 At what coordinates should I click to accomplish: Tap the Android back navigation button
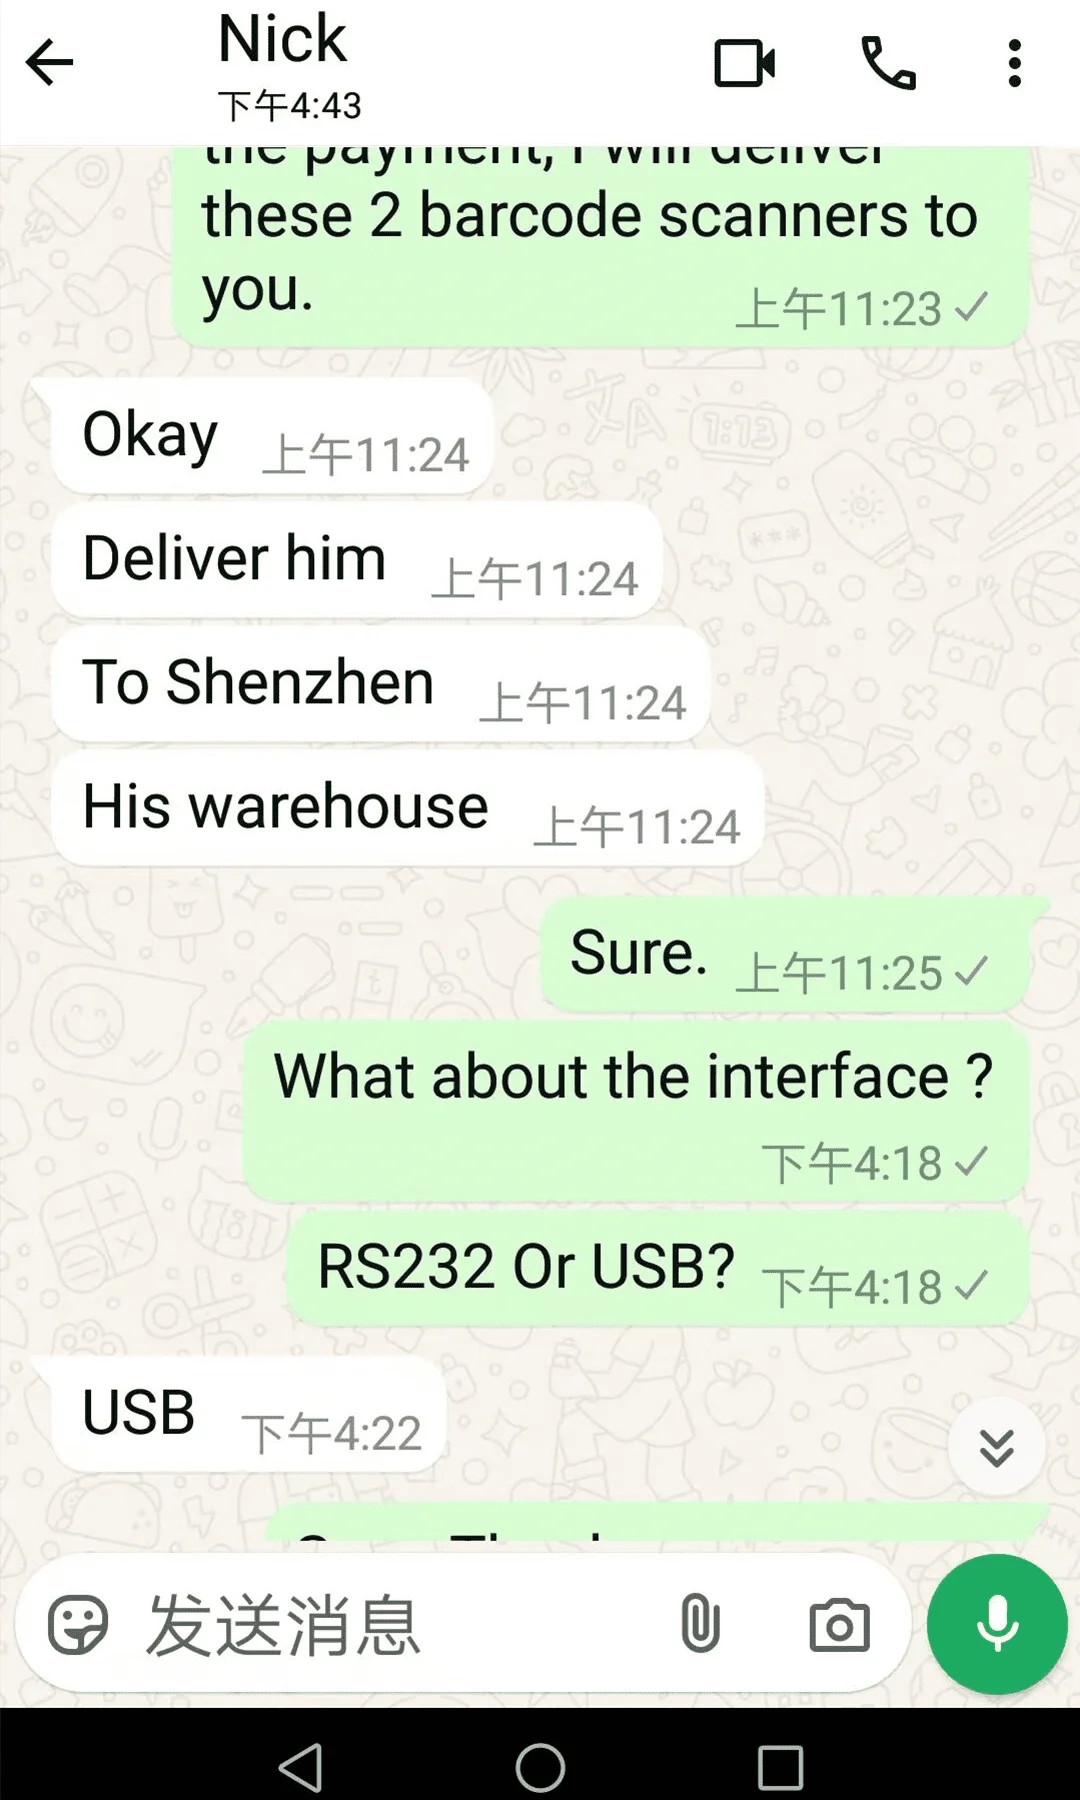300,1767
